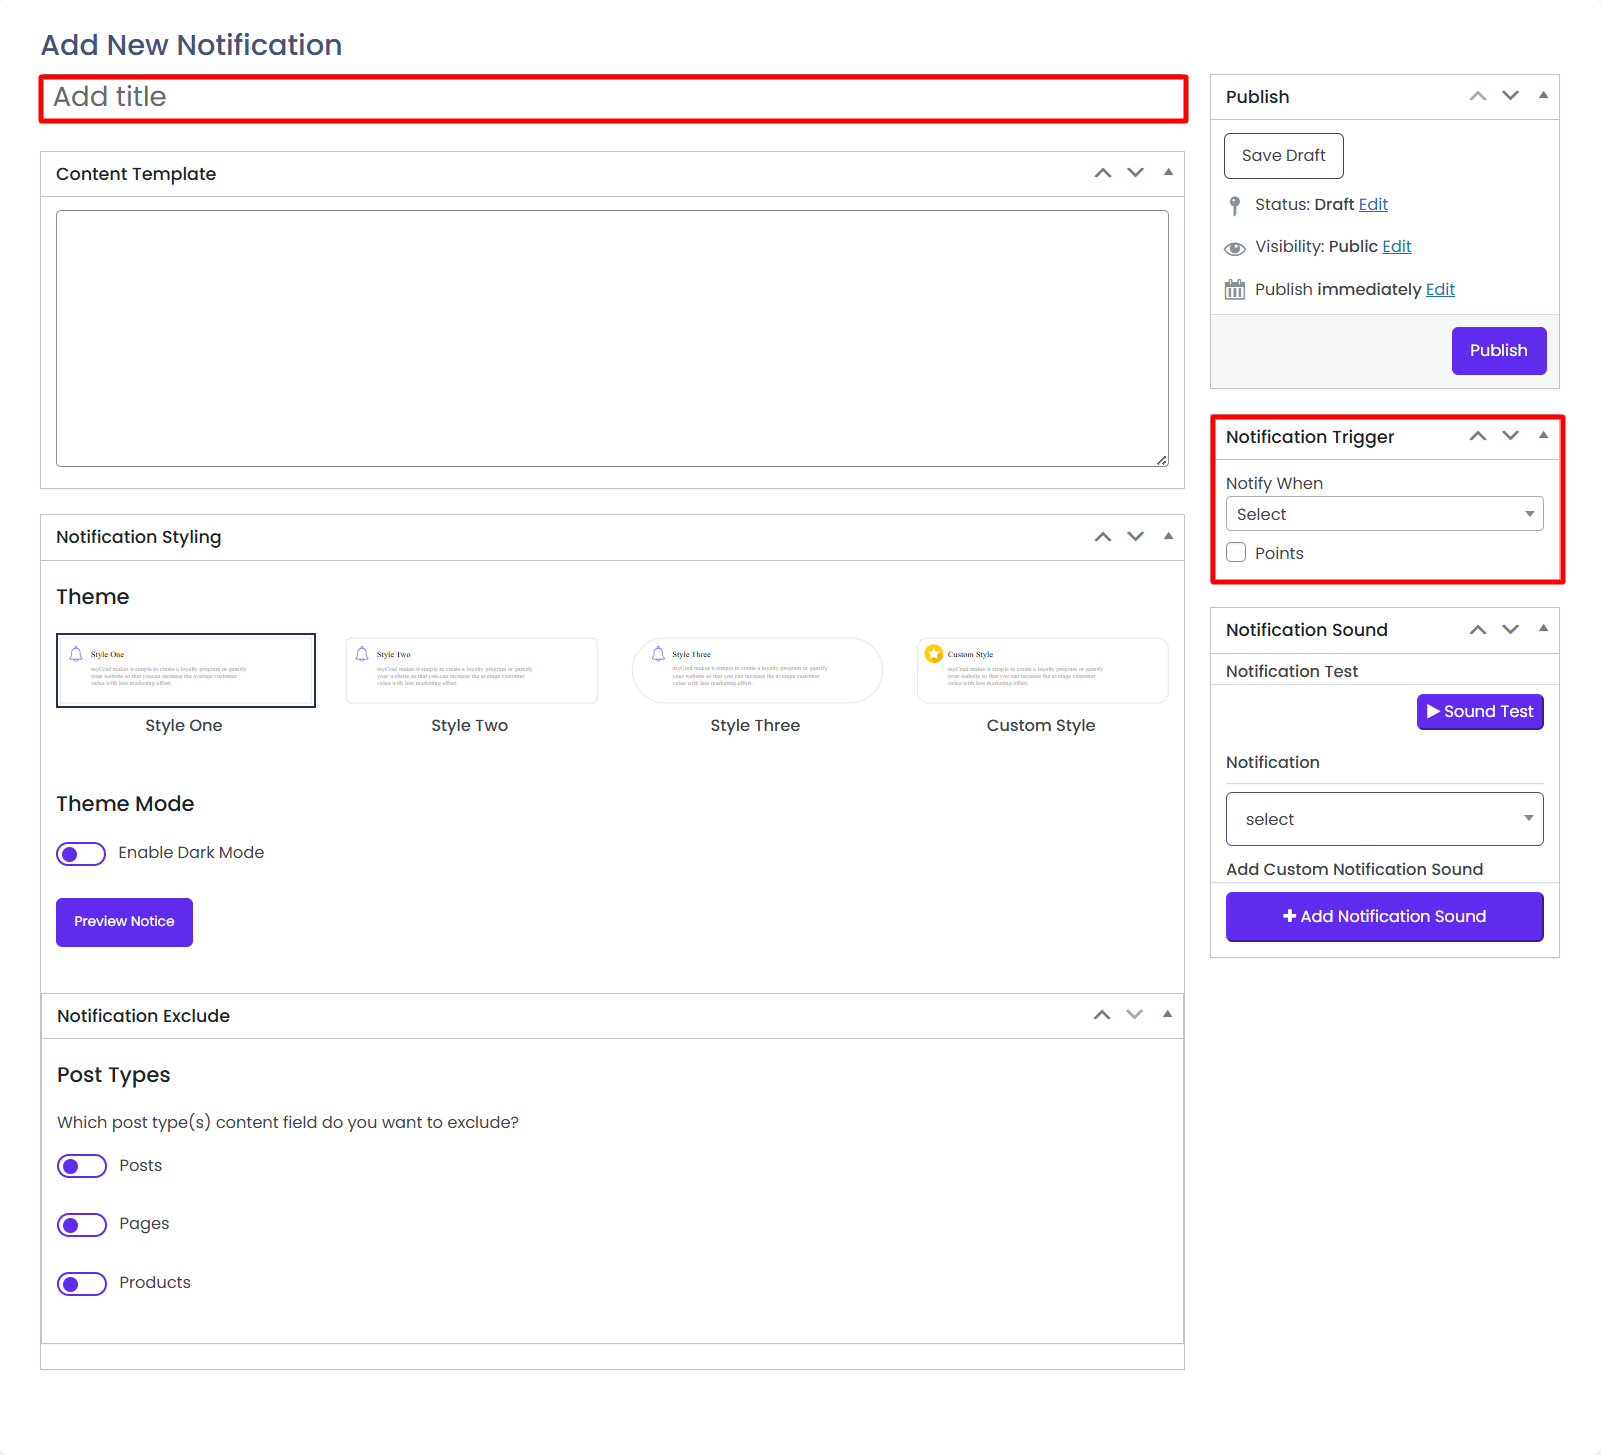Click the Add title field
The width and height of the screenshot is (1601, 1455).
point(613,98)
